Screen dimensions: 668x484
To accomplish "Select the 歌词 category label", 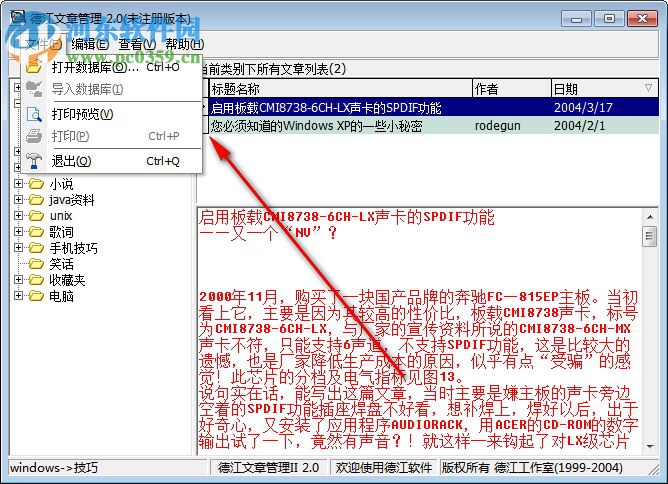I will (61, 232).
